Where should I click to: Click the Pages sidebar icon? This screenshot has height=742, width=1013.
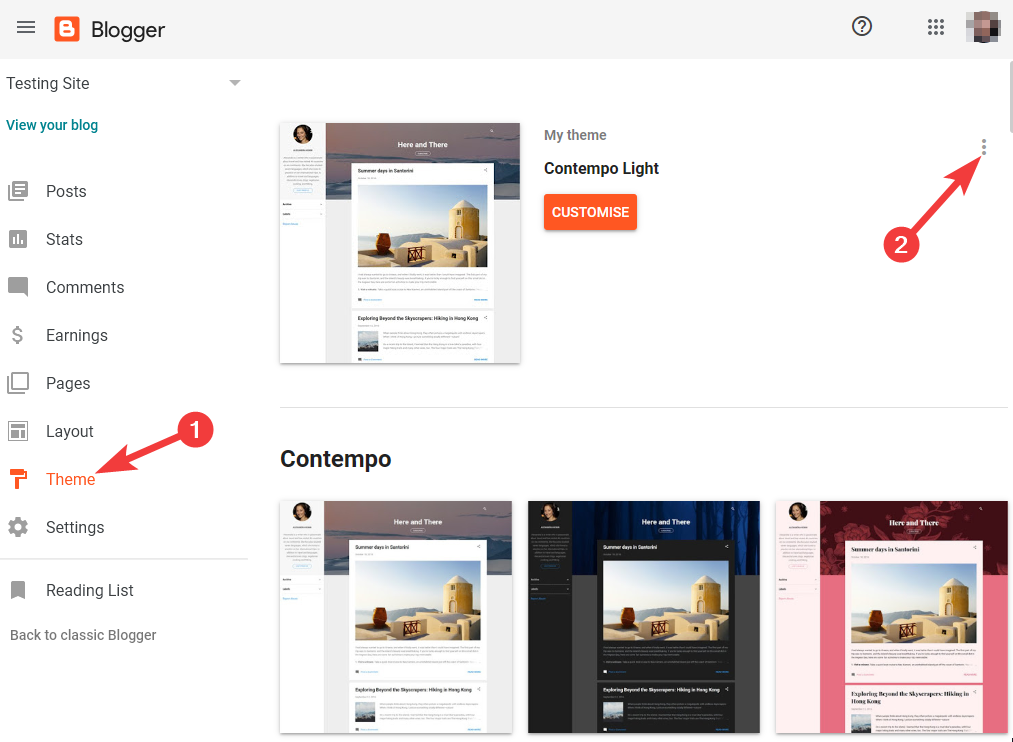click(x=18, y=383)
